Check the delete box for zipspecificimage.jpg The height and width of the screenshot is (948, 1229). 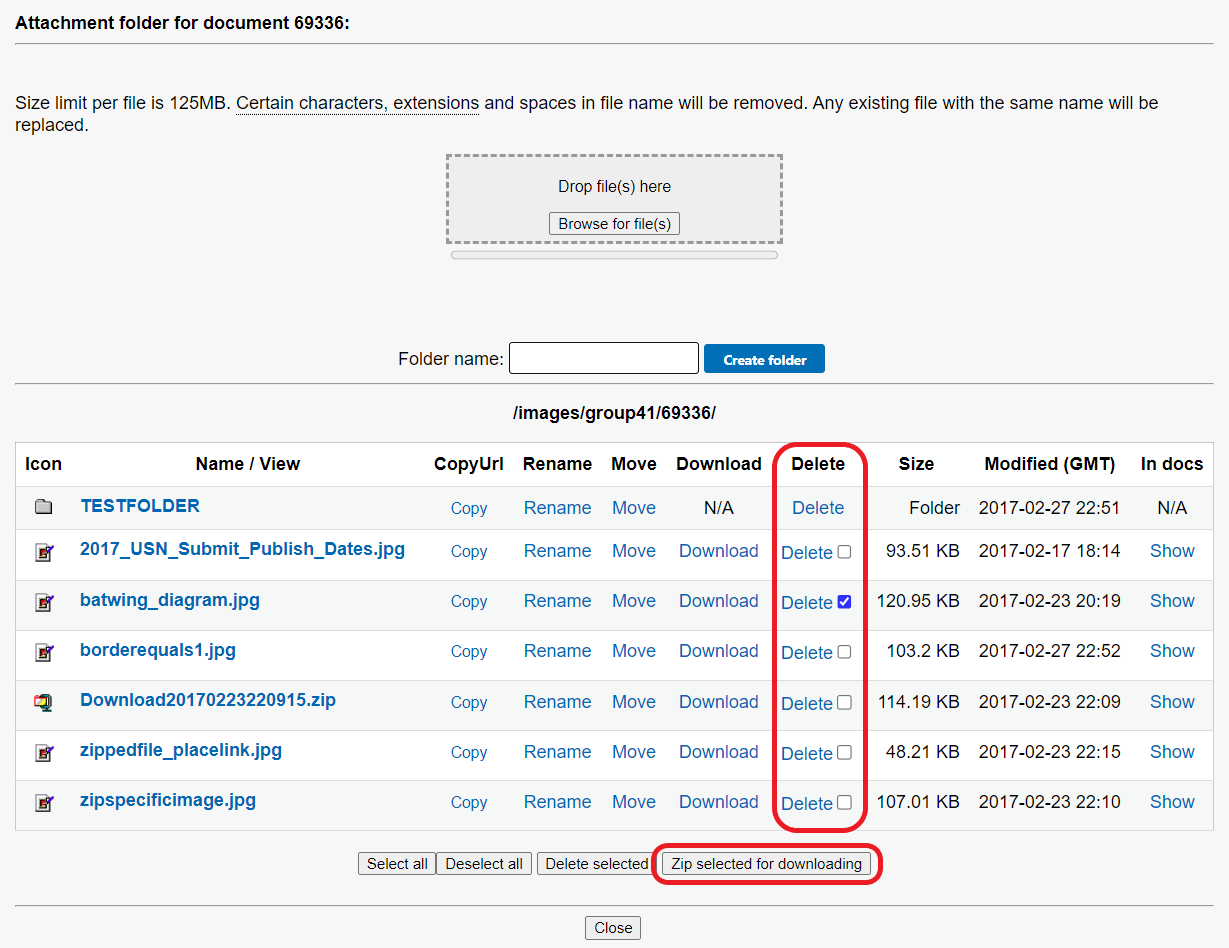click(x=844, y=803)
